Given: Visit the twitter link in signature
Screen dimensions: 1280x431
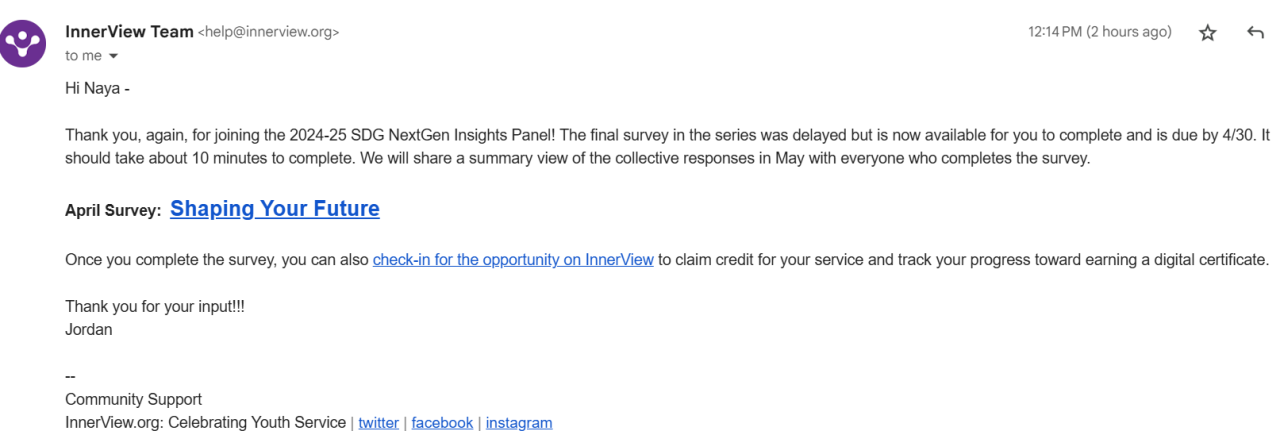Looking at the screenshot, I should [378, 422].
